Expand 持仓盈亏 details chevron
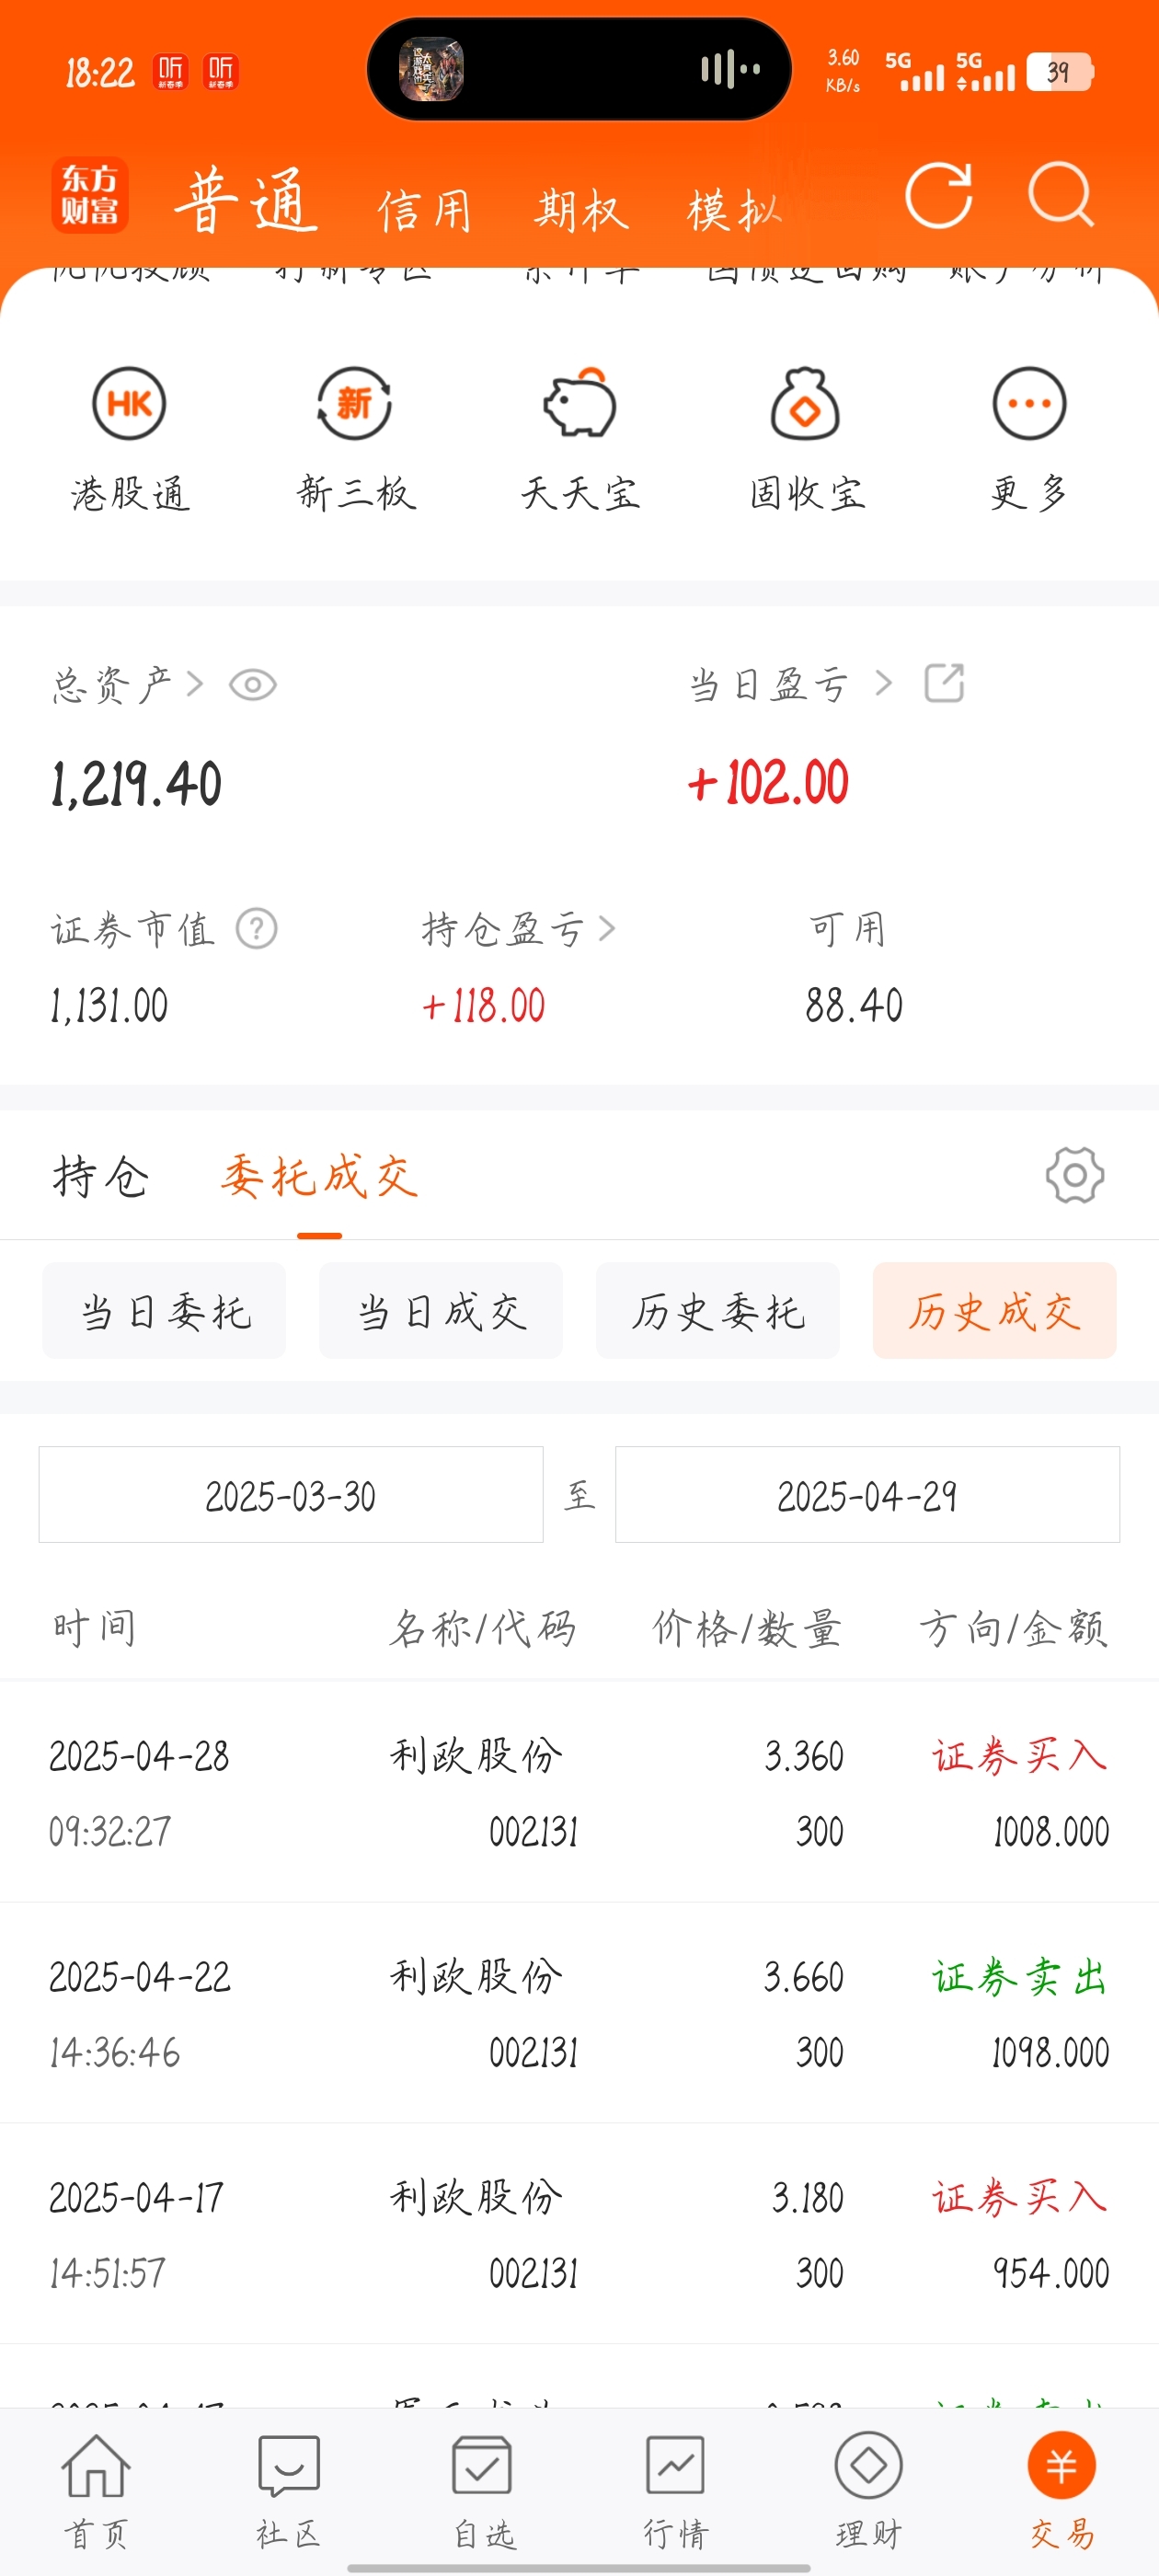1159x2576 pixels. click(607, 929)
